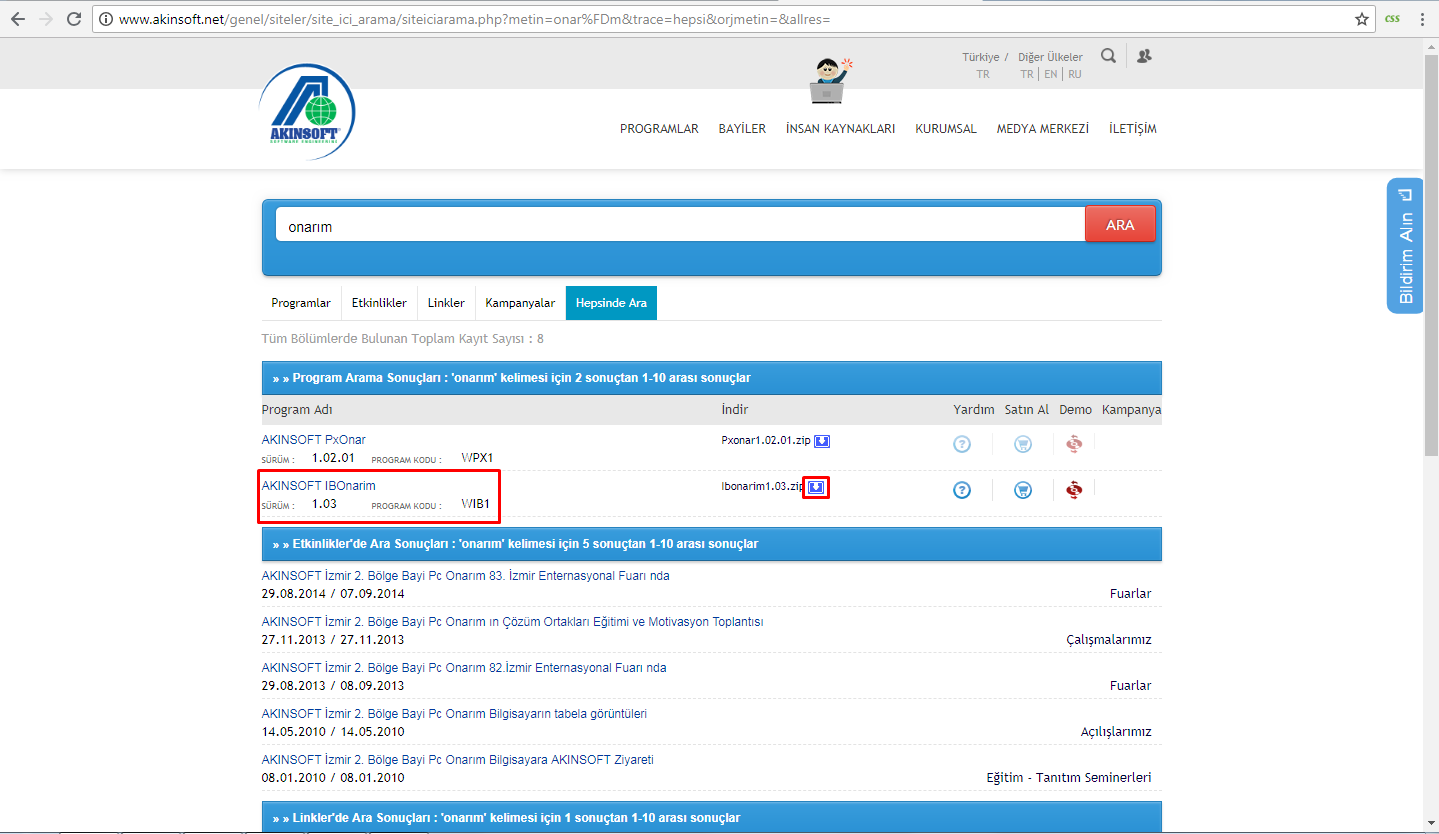This screenshot has height=834, width=1439.
Task: Open the KURUMSAL menu
Action: (x=946, y=129)
